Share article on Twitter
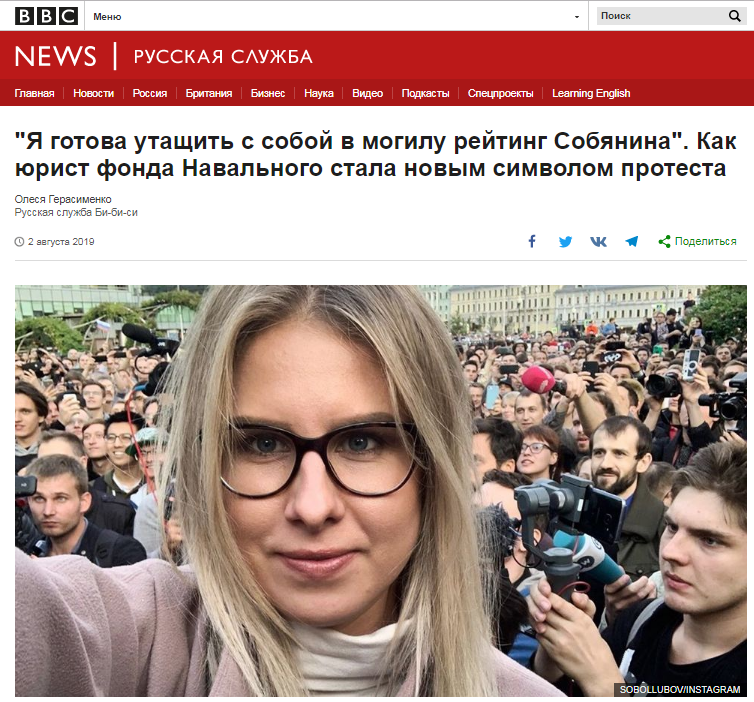Viewport: 754px width, 702px height. coord(566,241)
